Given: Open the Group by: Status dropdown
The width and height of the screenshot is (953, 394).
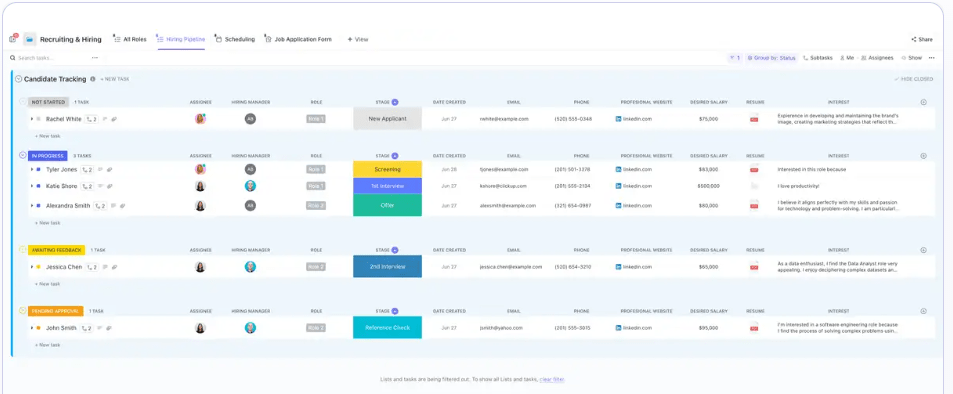Looking at the screenshot, I should 771,58.
